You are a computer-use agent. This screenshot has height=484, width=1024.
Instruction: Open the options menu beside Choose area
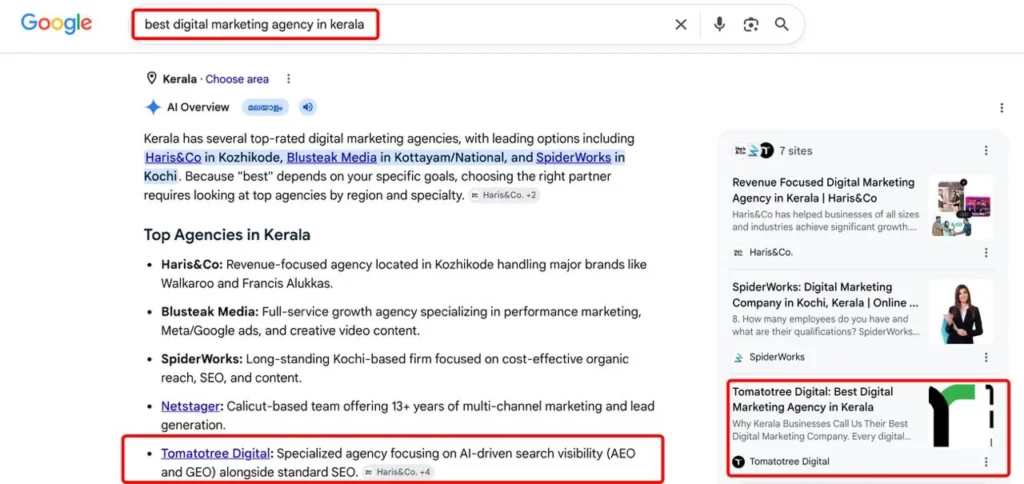(x=289, y=79)
